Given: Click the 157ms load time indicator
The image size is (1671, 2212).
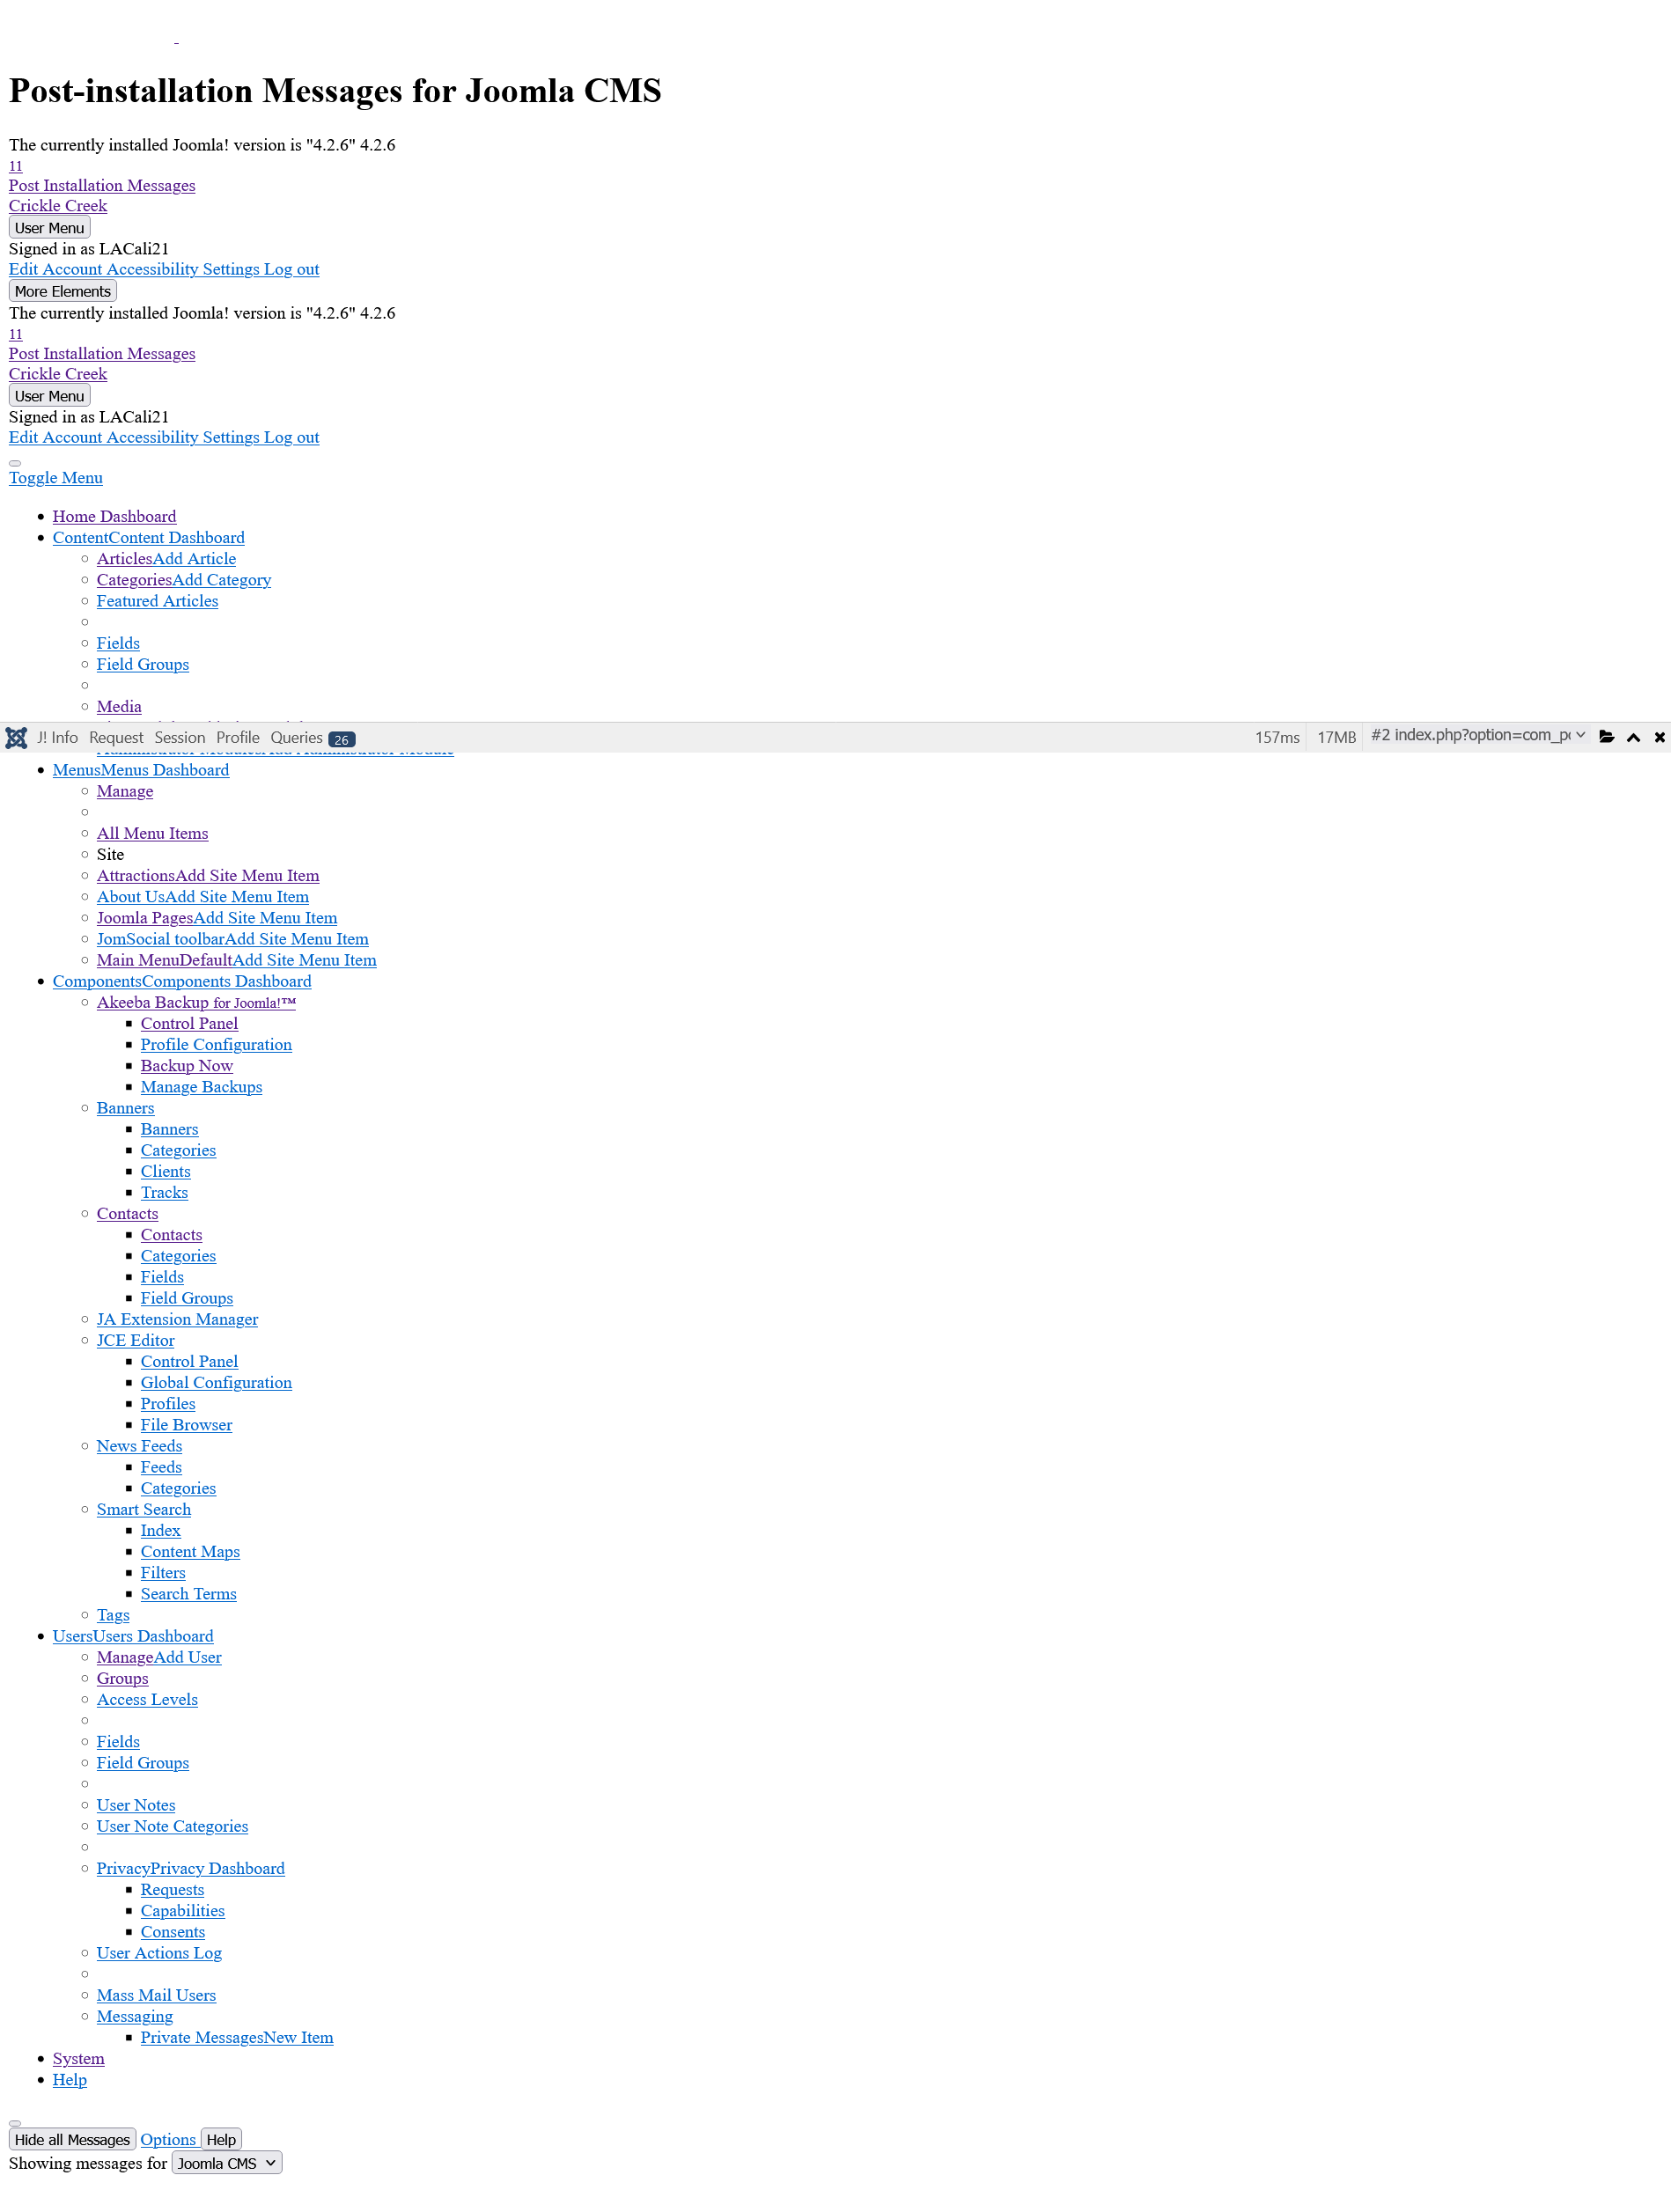Looking at the screenshot, I should click(1277, 738).
